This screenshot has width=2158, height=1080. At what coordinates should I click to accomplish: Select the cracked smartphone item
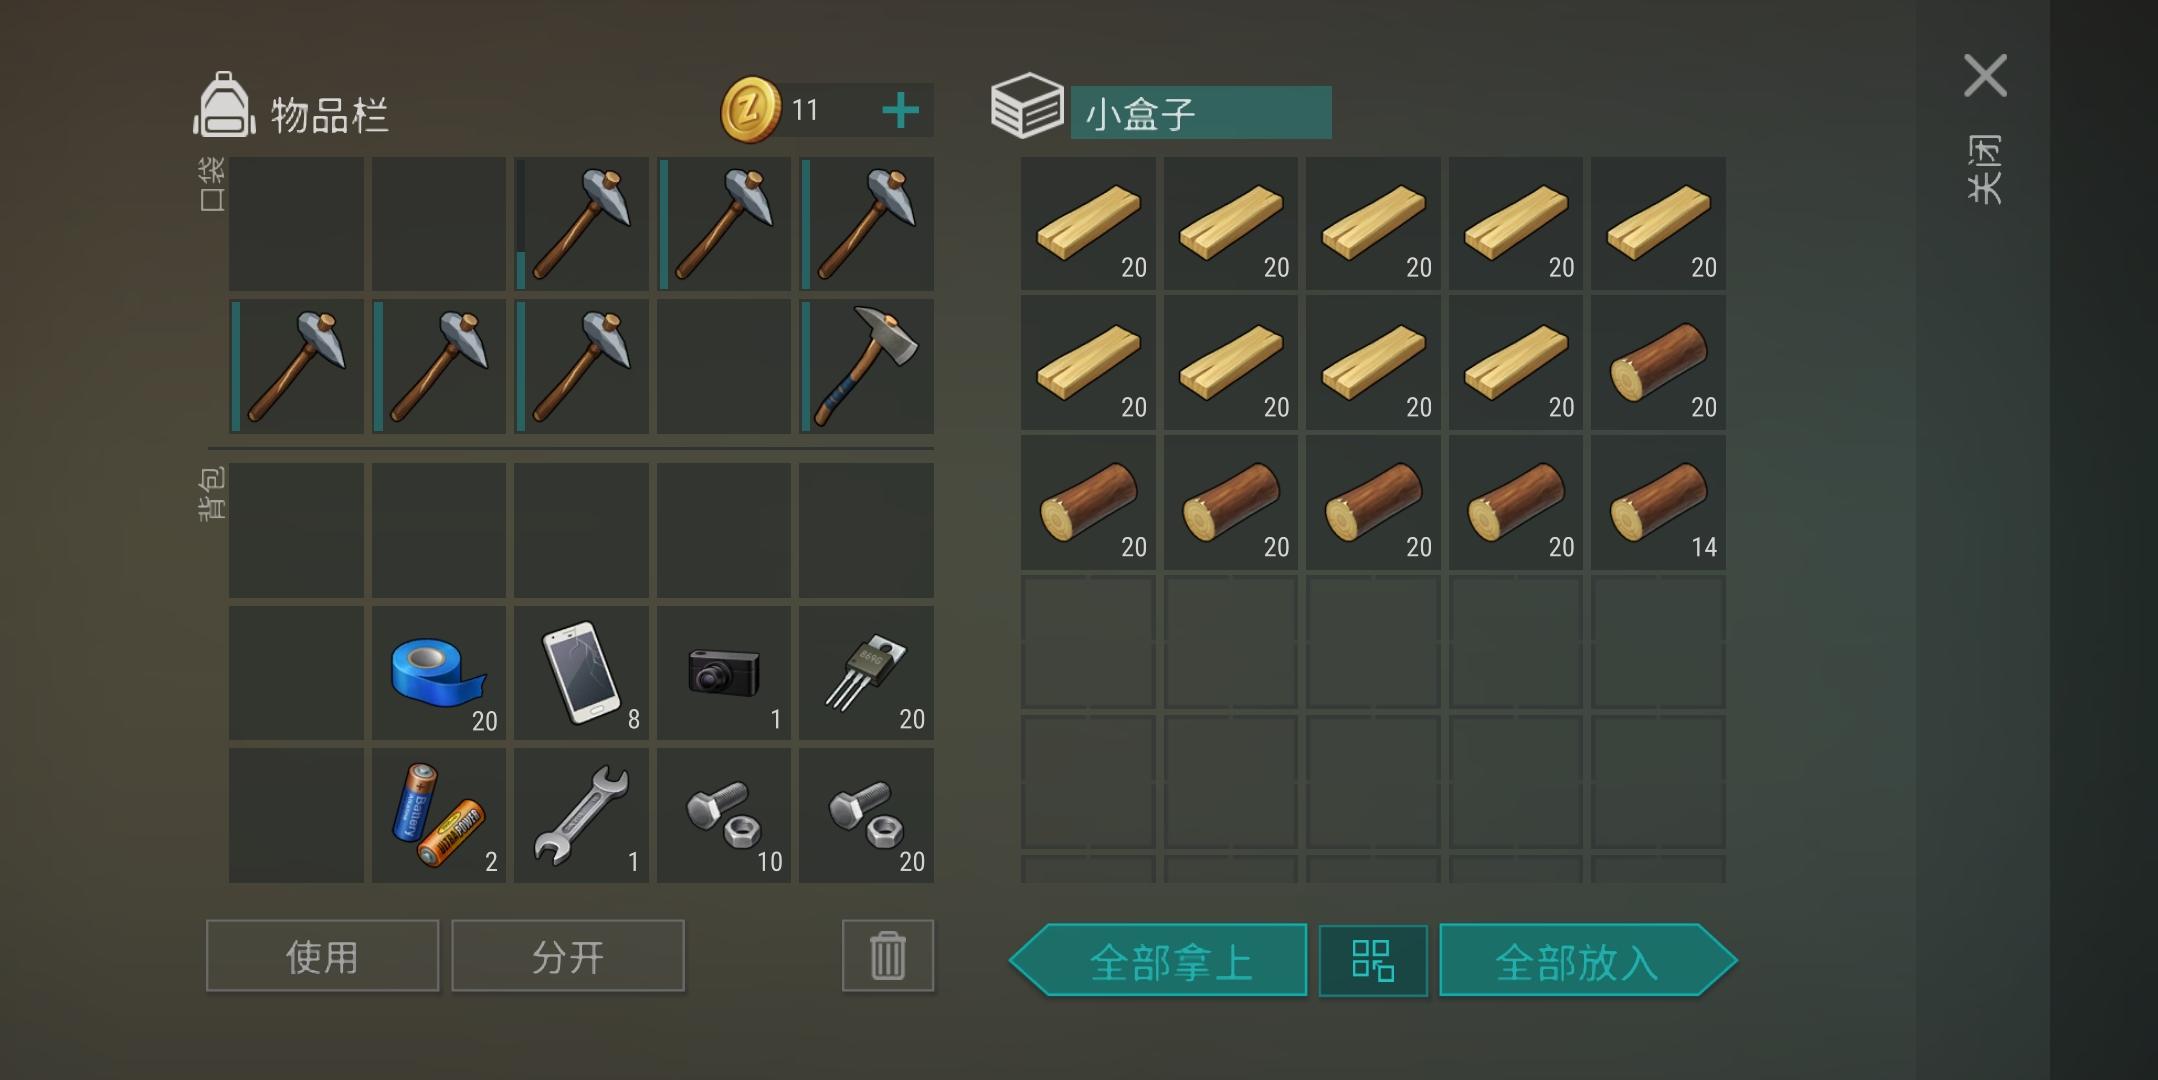click(x=581, y=673)
